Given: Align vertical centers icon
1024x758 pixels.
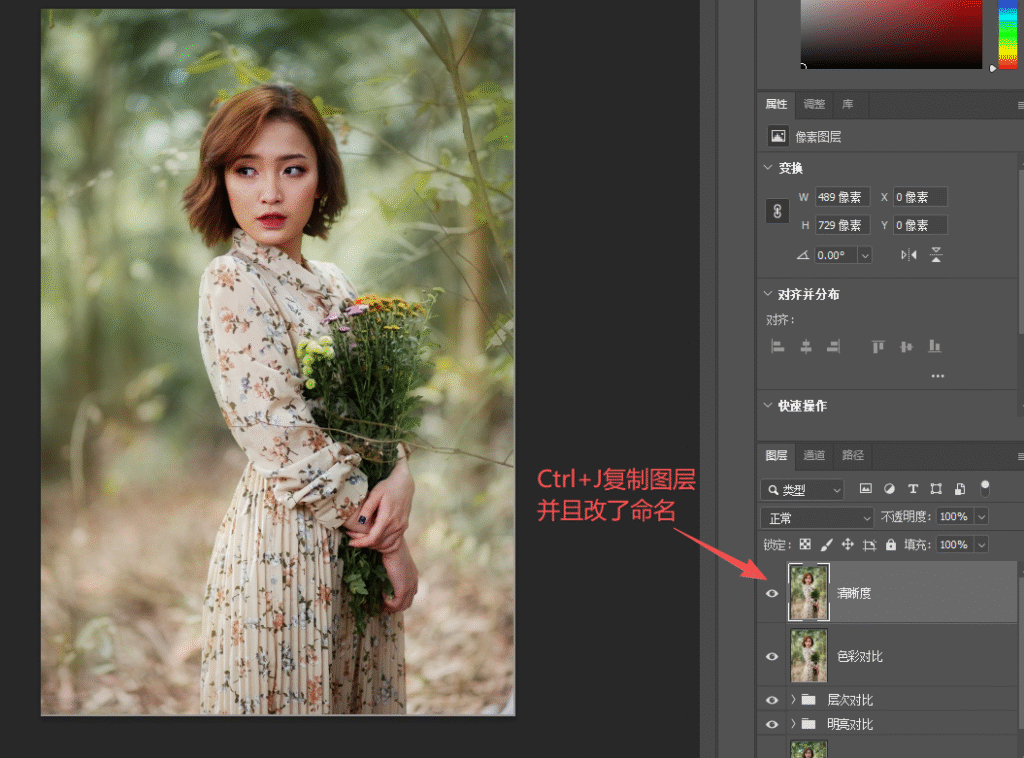Looking at the screenshot, I should [x=906, y=346].
